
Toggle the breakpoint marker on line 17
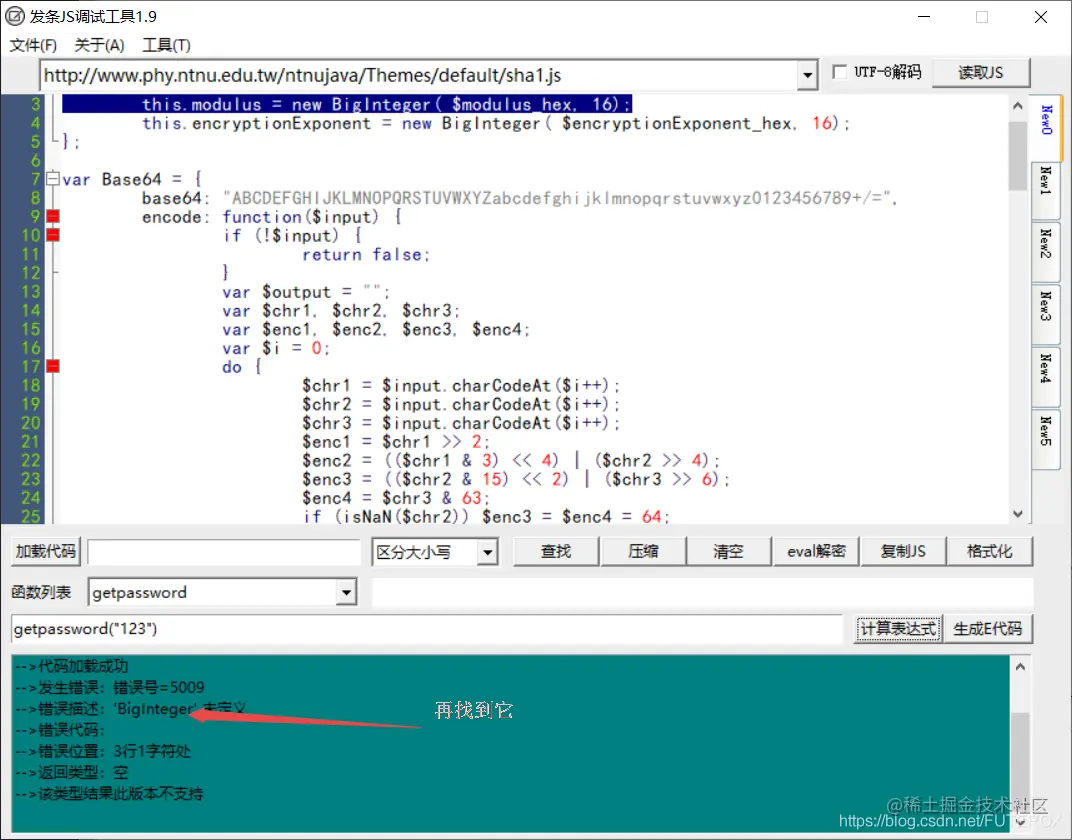pyautogui.click(x=53, y=366)
